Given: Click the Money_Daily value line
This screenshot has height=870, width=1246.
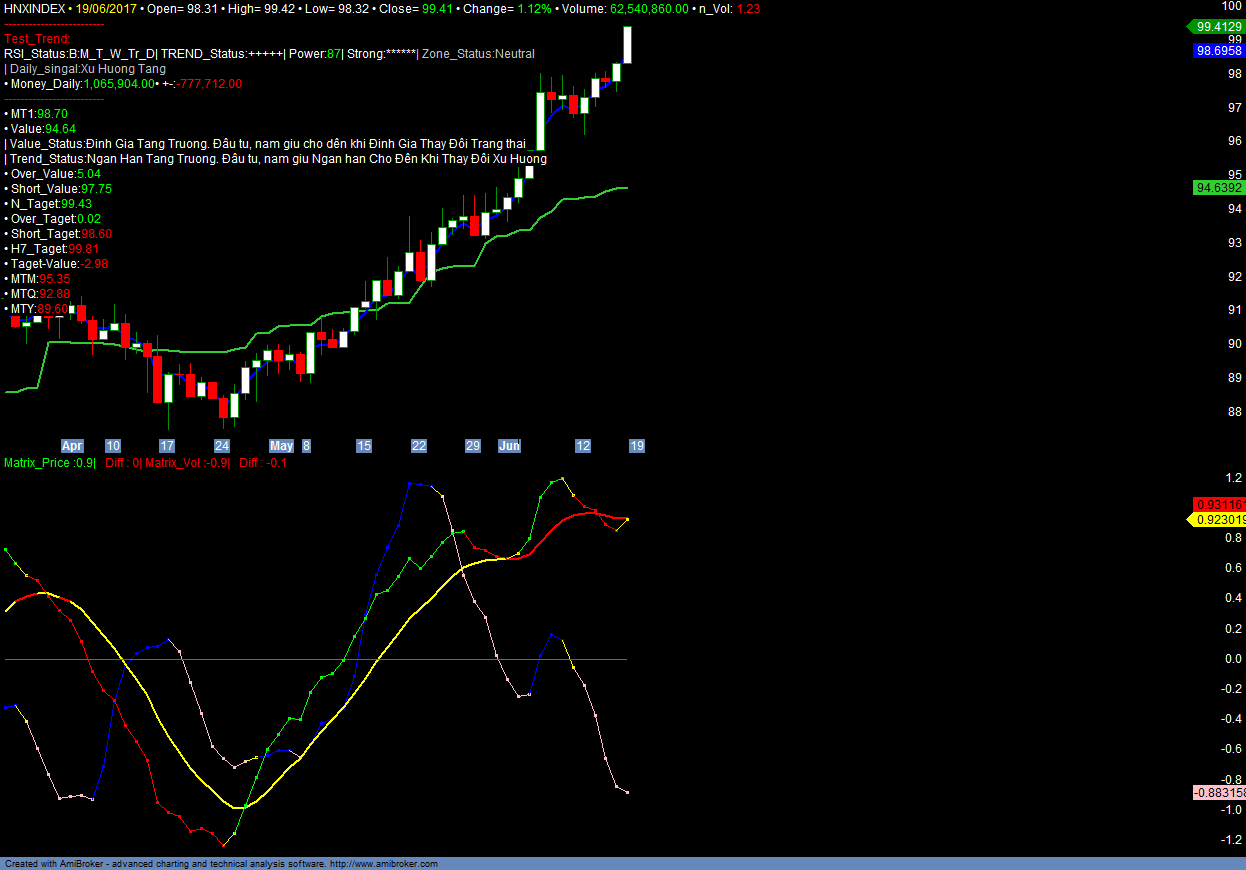Looking at the screenshot, I should (x=123, y=84).
